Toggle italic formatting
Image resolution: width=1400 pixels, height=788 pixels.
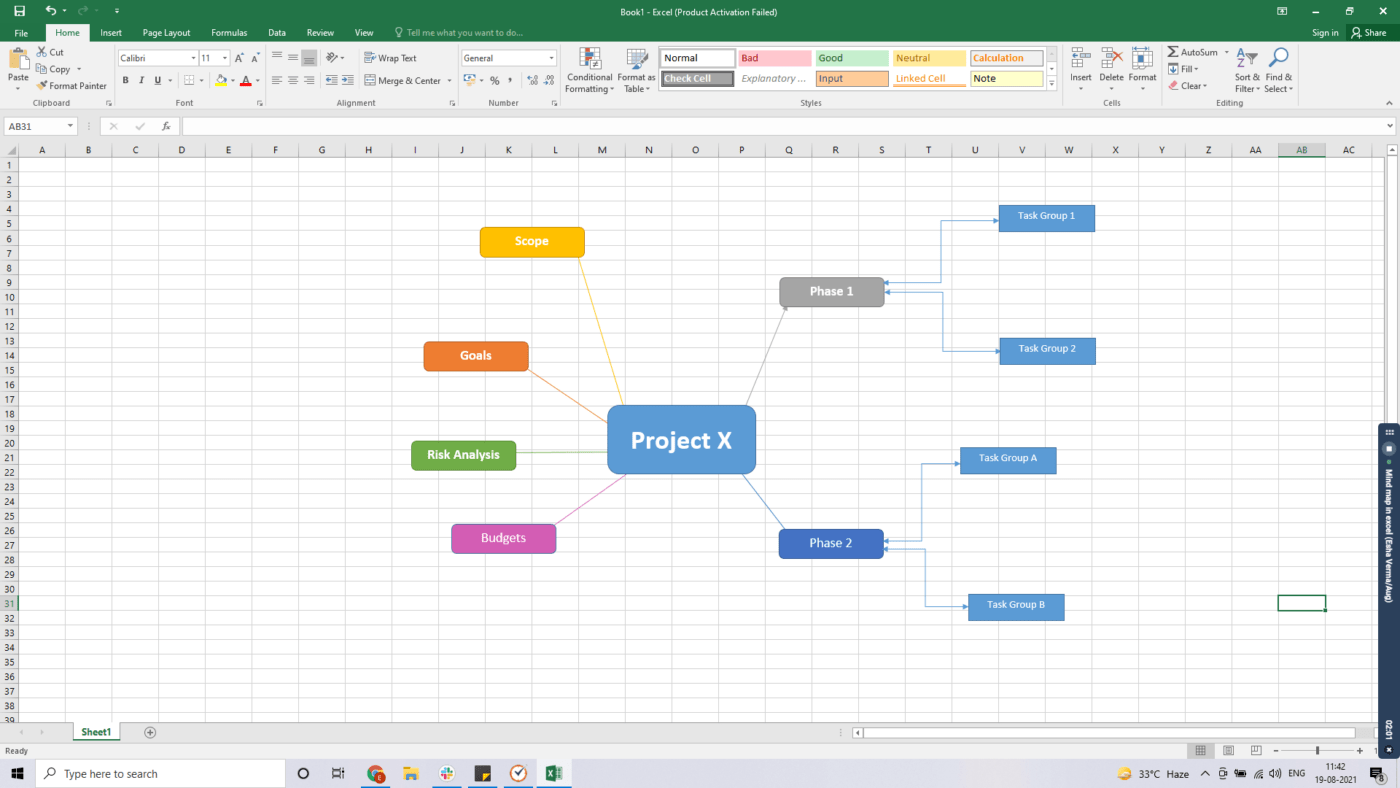coord(141,79)
